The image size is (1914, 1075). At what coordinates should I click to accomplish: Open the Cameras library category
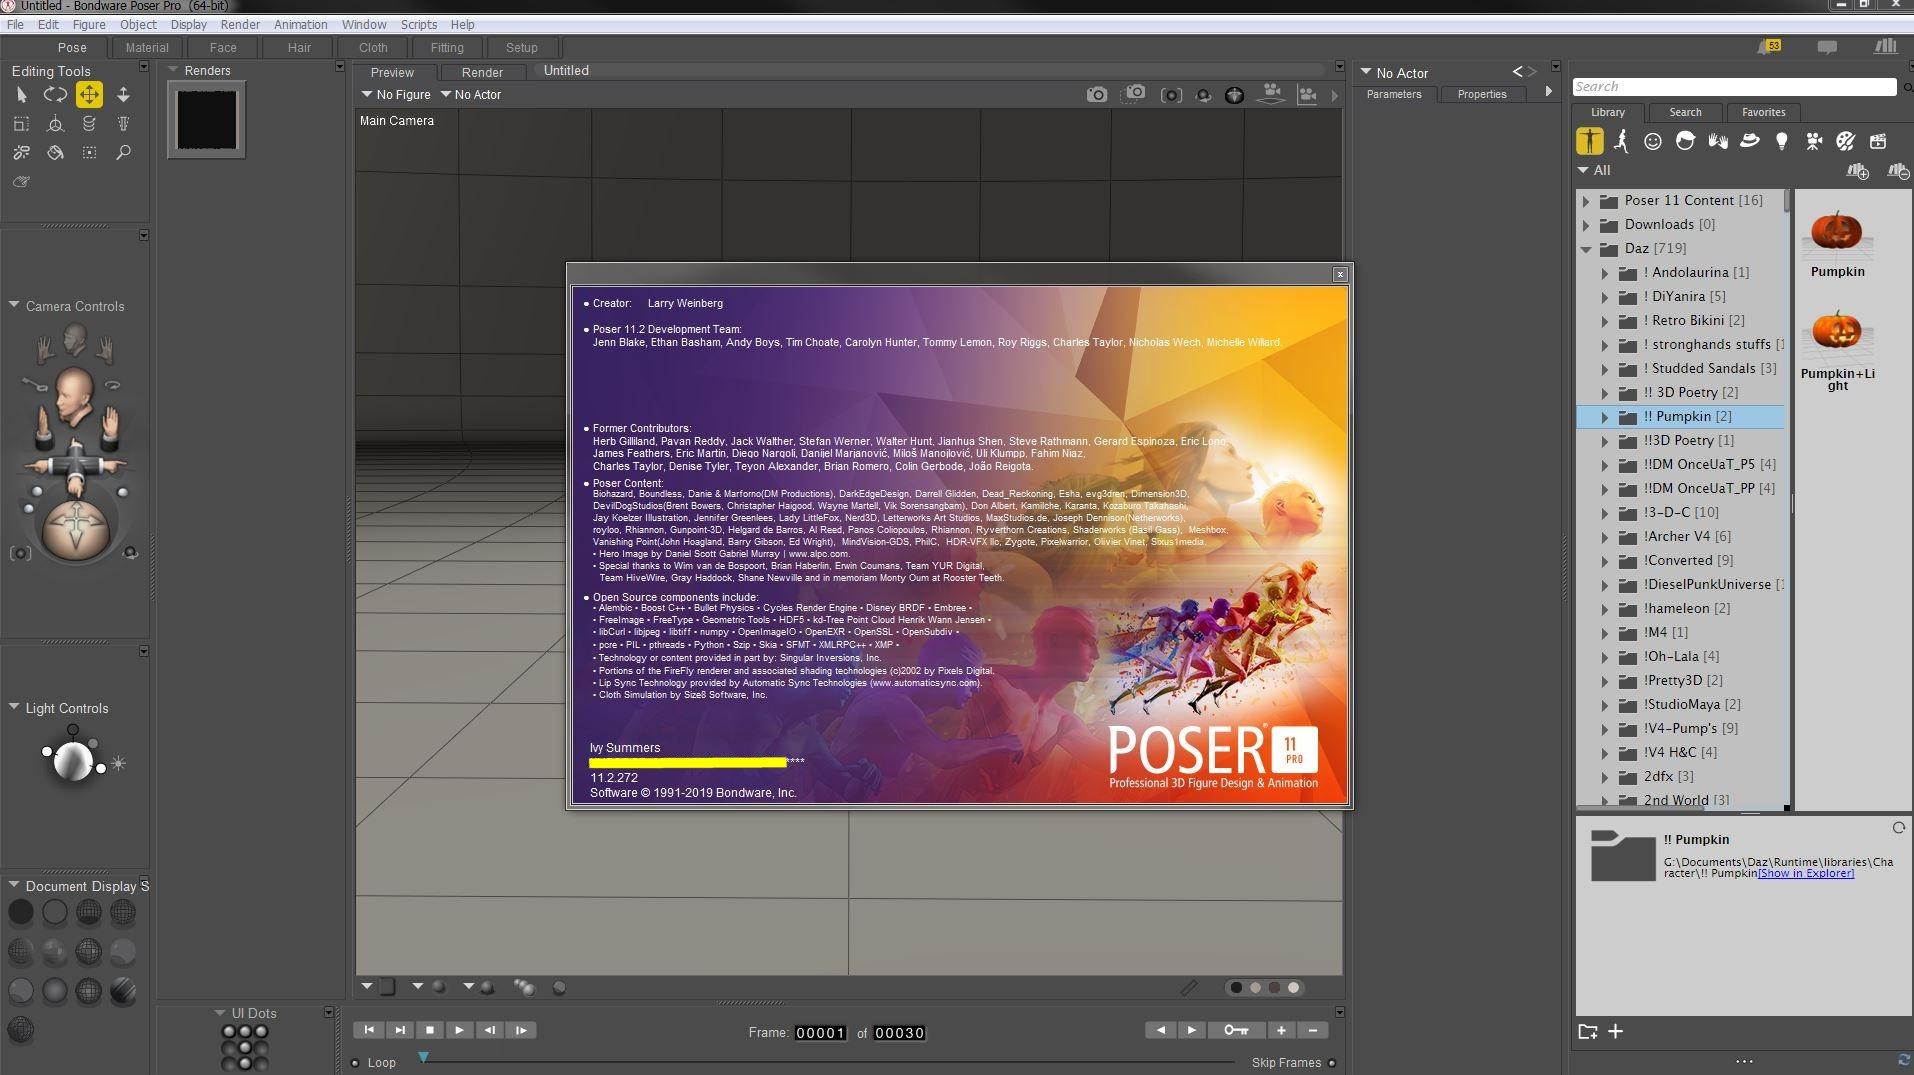tap(1814, 141)
